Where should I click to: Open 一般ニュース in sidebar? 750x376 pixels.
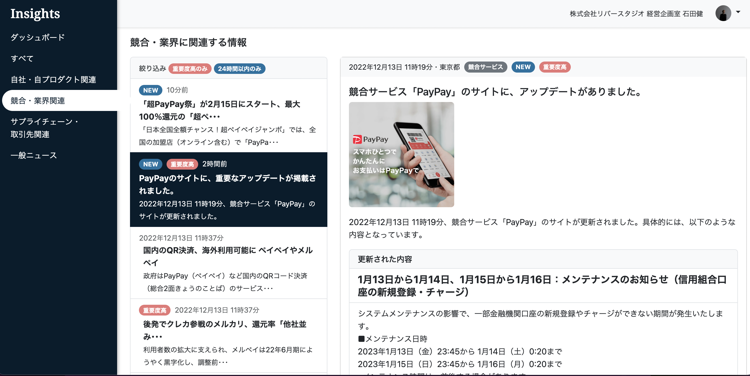tap(33, 155)
